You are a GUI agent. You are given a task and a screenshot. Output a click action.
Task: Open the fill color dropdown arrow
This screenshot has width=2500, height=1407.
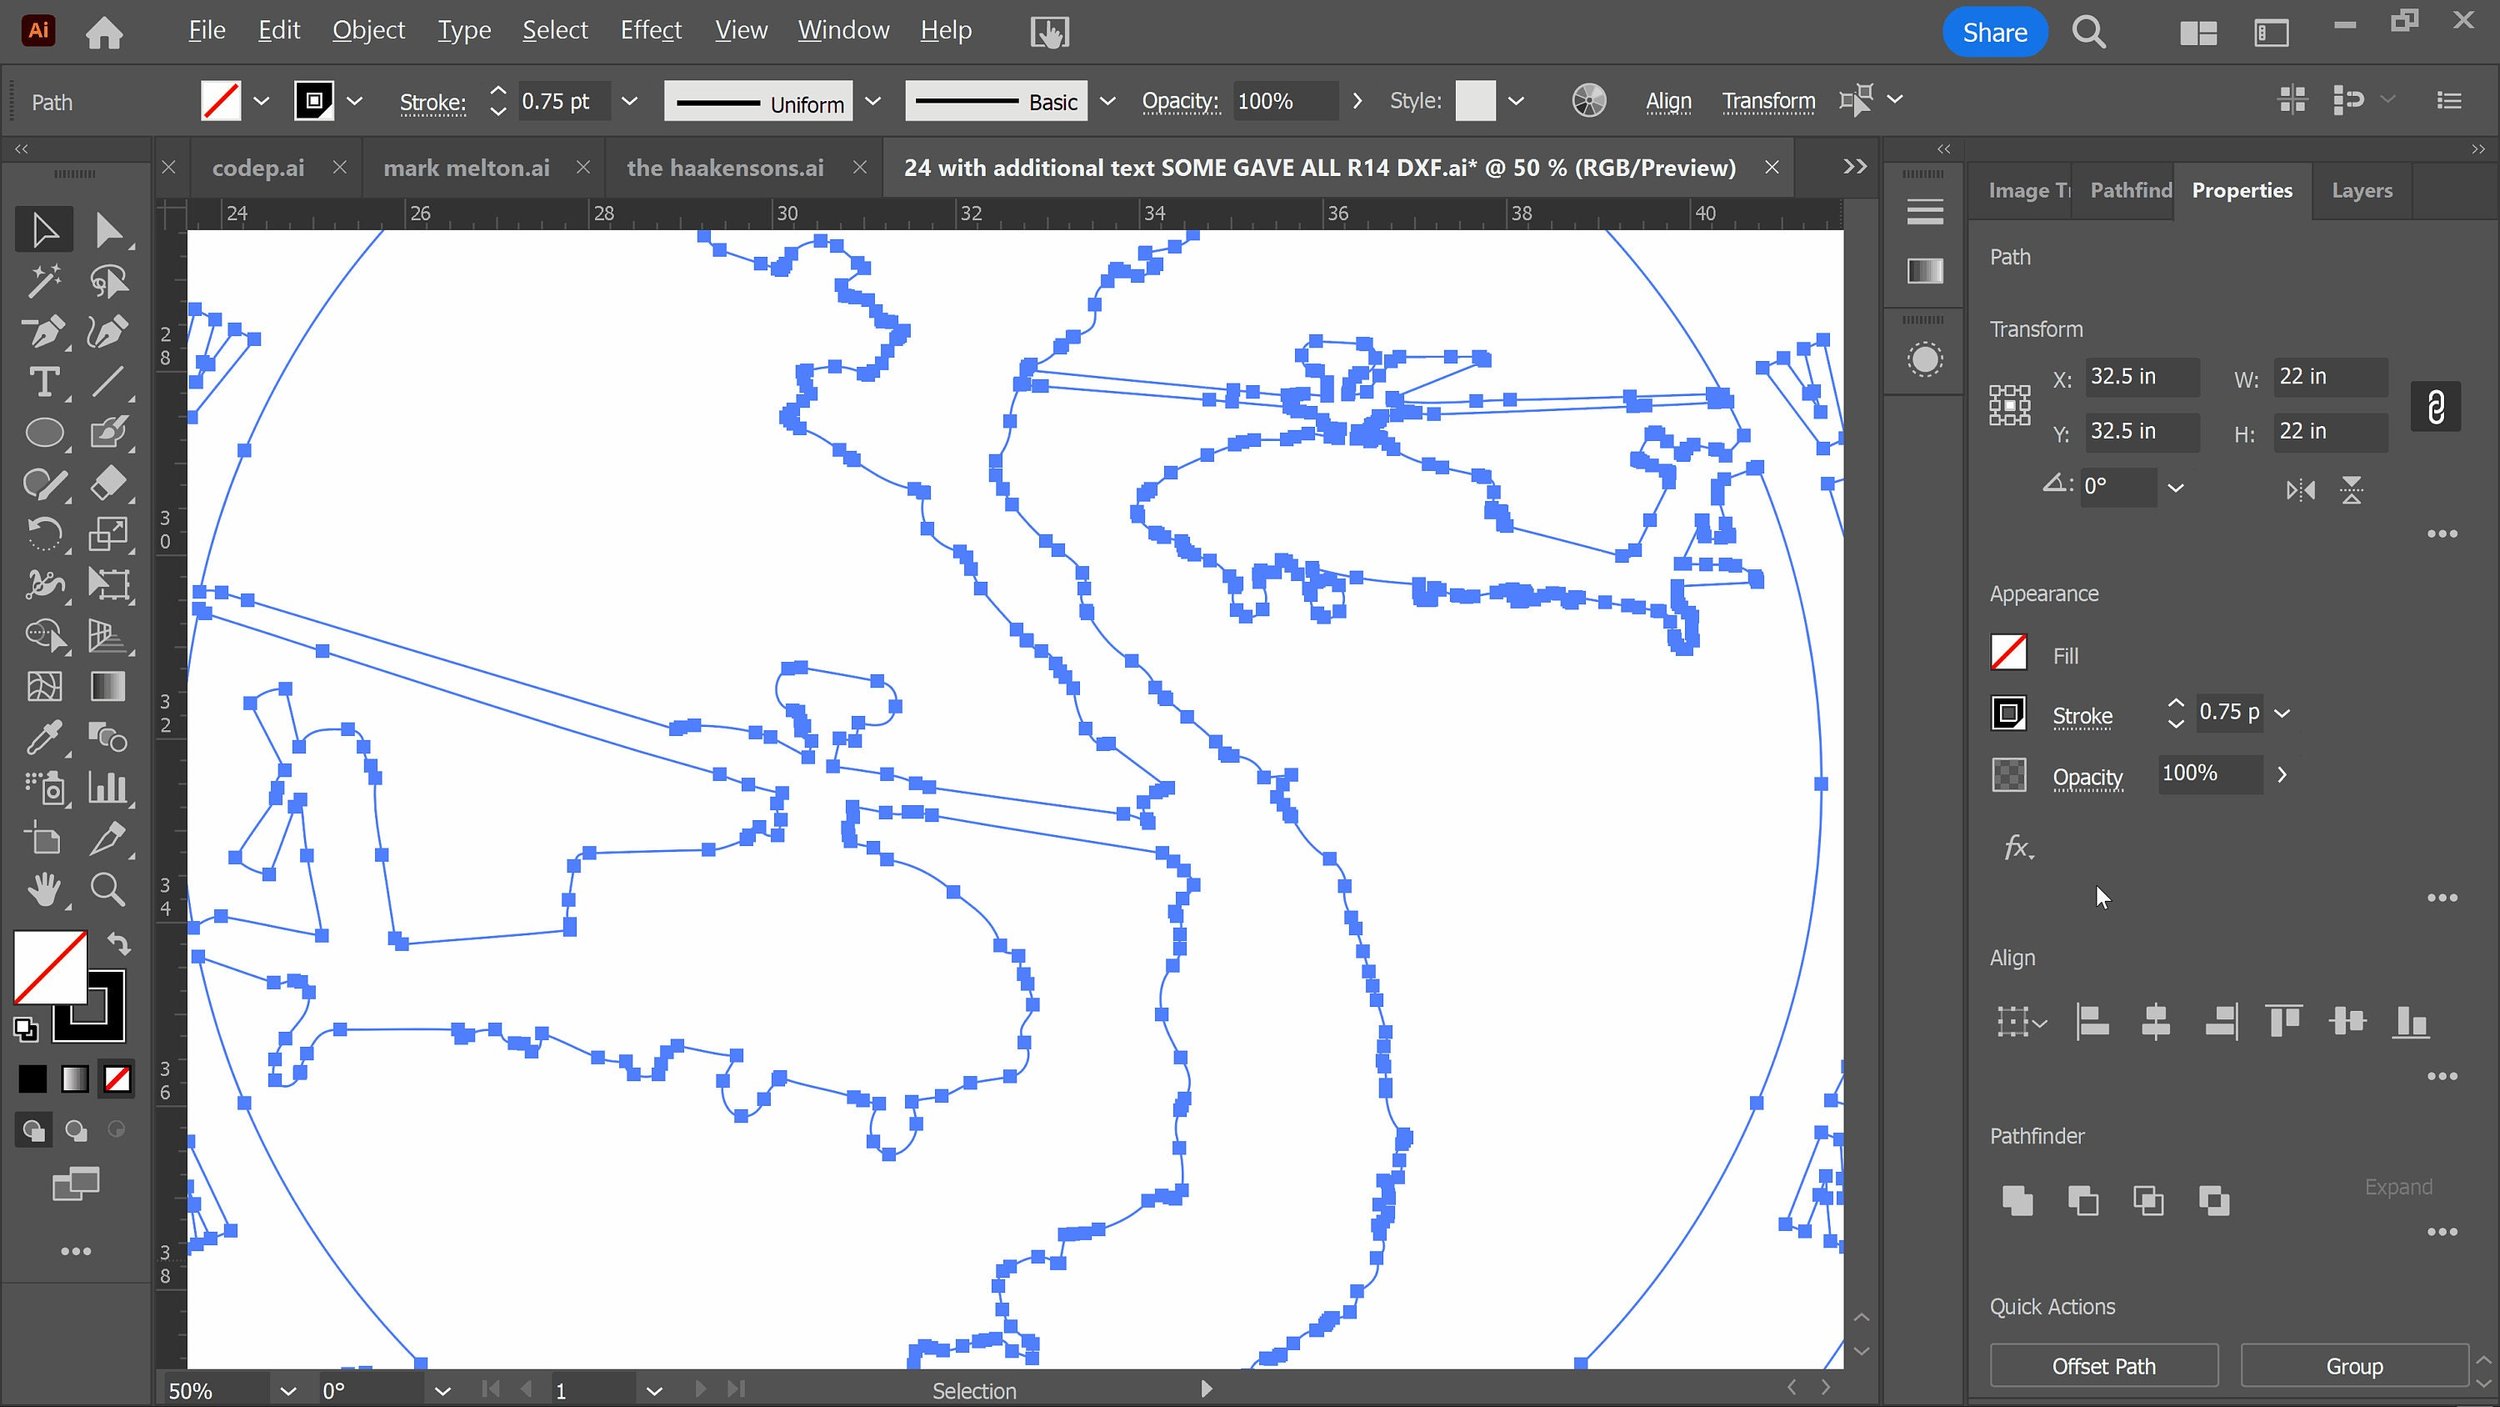(261, 101)
